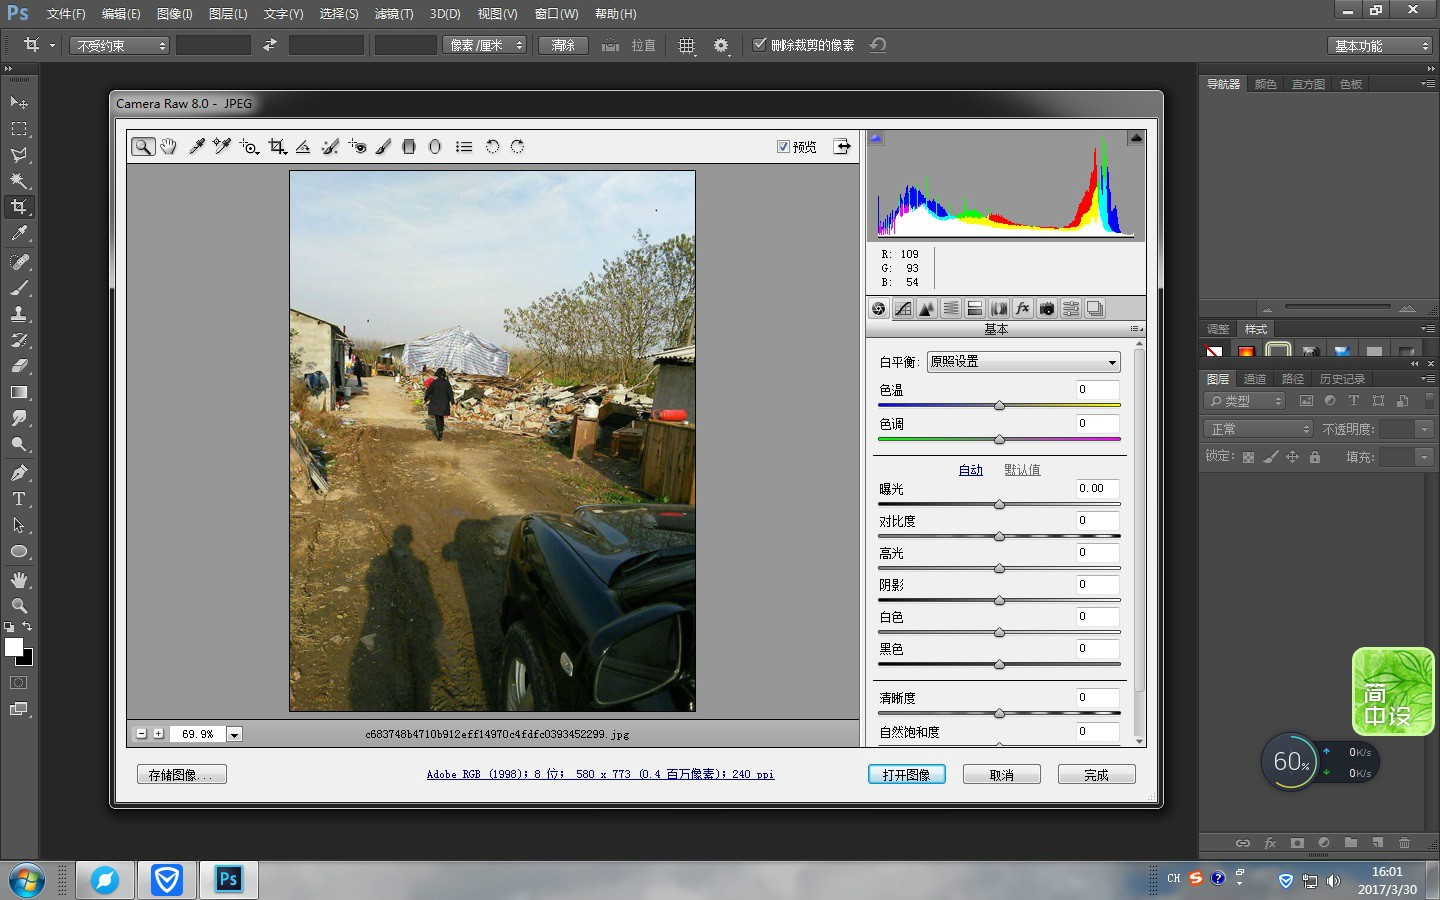Switch to the 直方图 tab
The height and width of the screenshot is (900, 1440).
(1308, 84)
